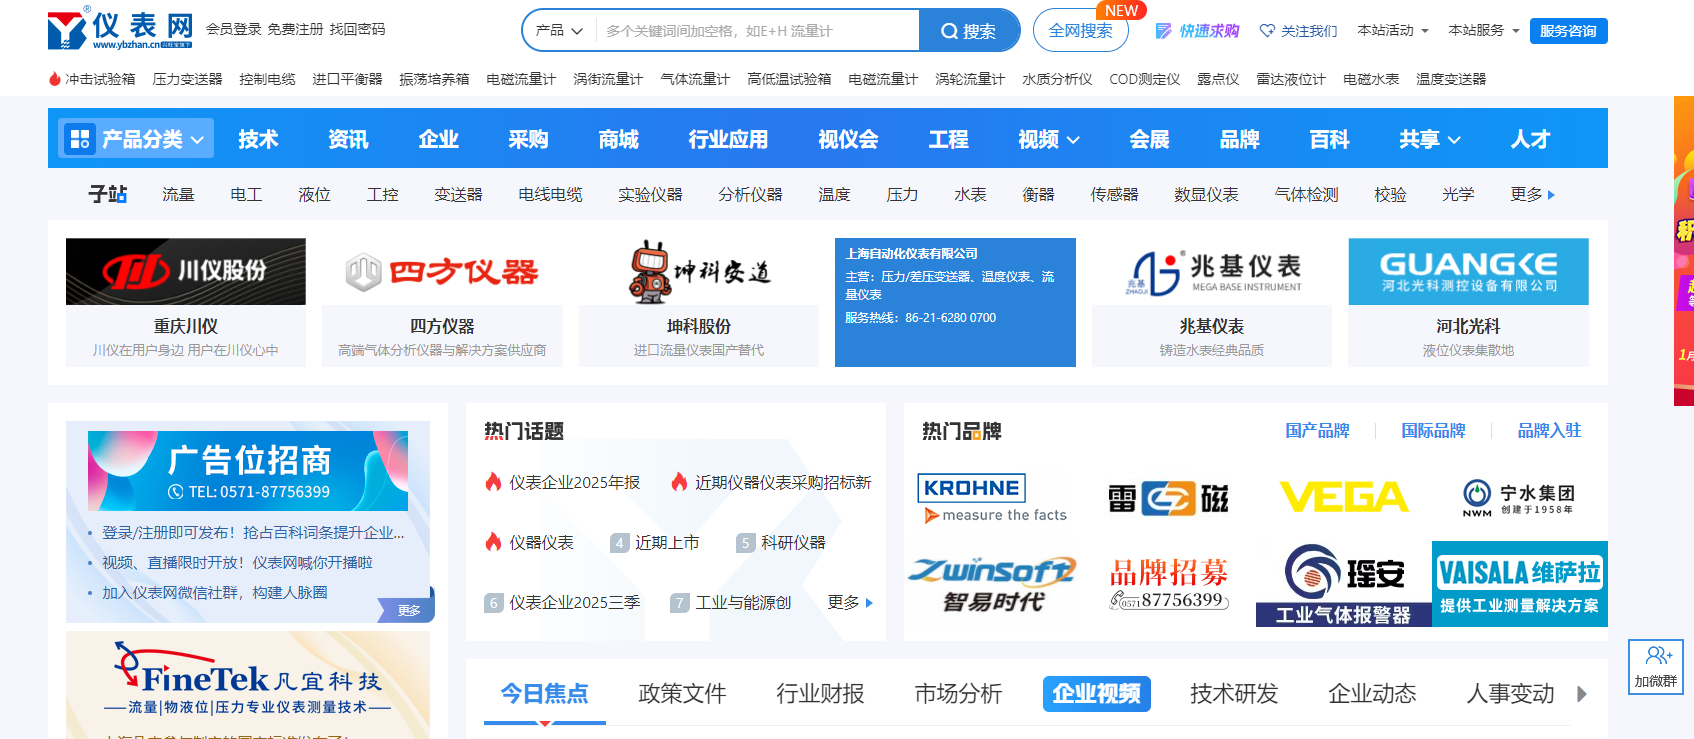This screenshot has height=739, width=1694.
Task: Open the KROHNE brand logo
Action: tap(971, 488)
